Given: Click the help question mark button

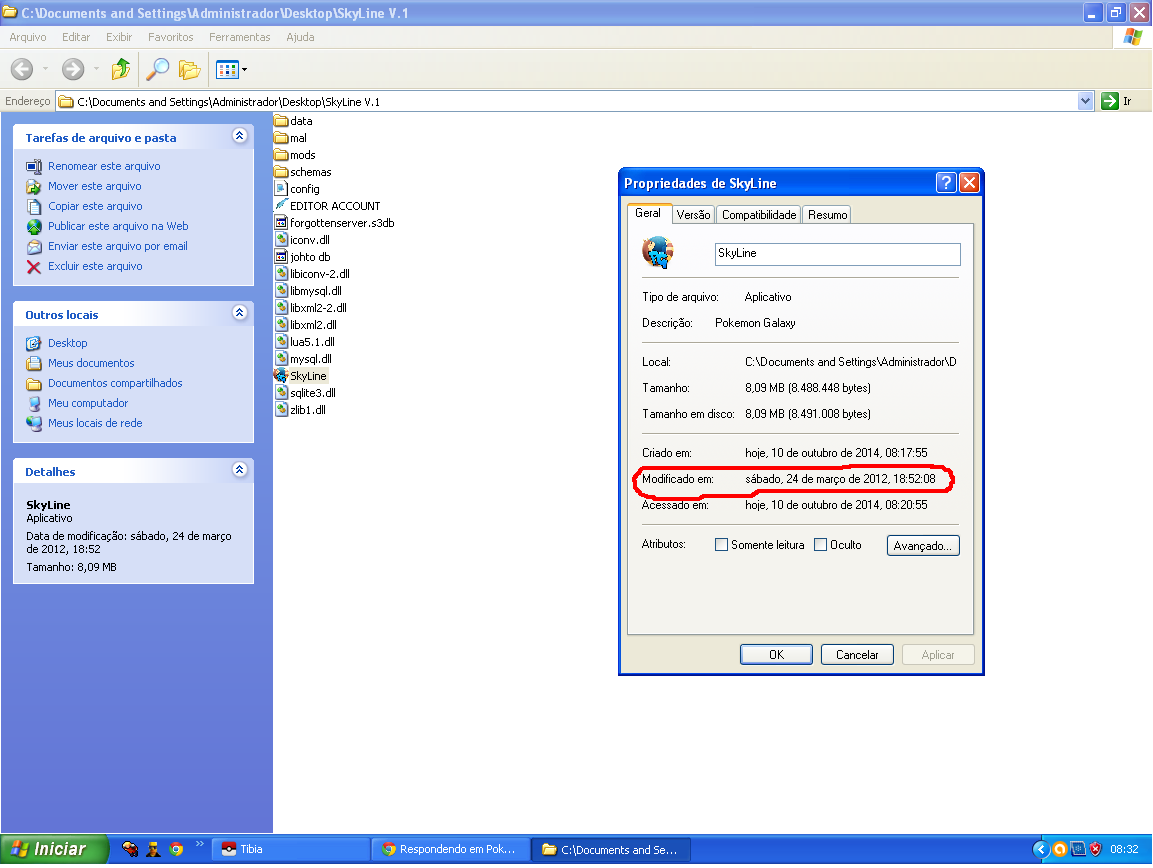Looking at the screenshot, I should [x=946, y=183].
